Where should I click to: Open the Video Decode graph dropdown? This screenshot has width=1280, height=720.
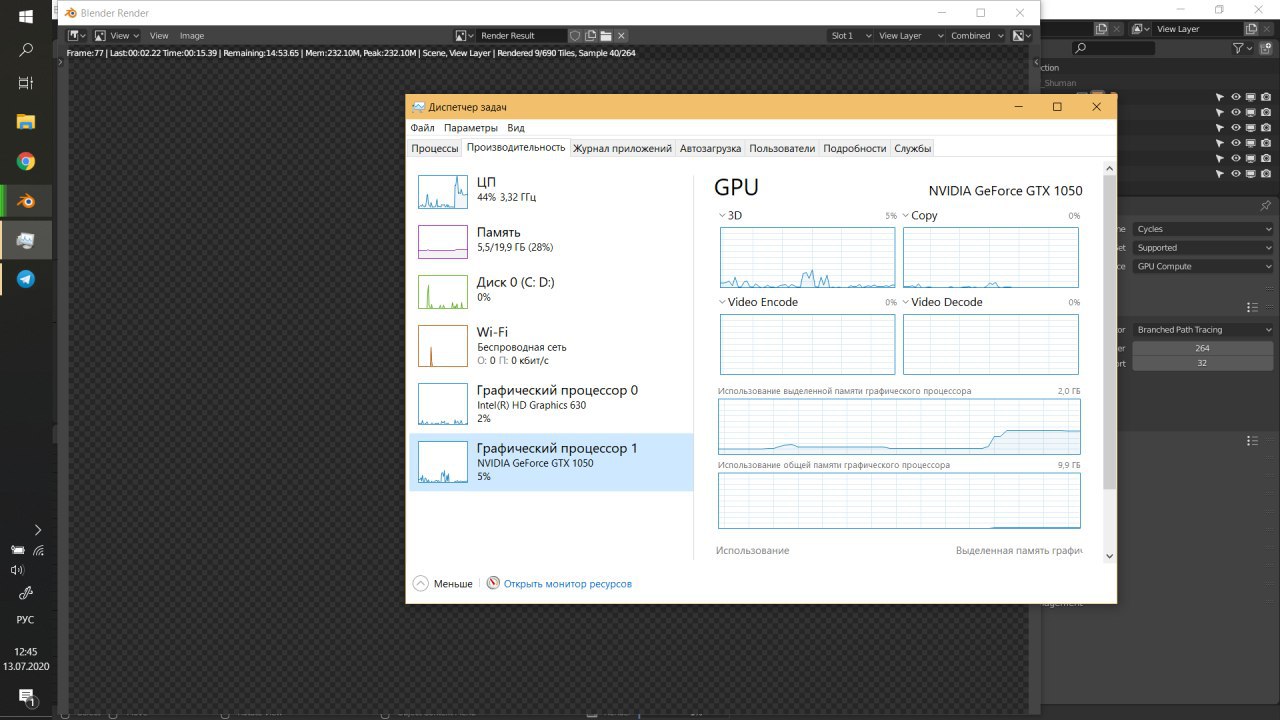(942, 302)
